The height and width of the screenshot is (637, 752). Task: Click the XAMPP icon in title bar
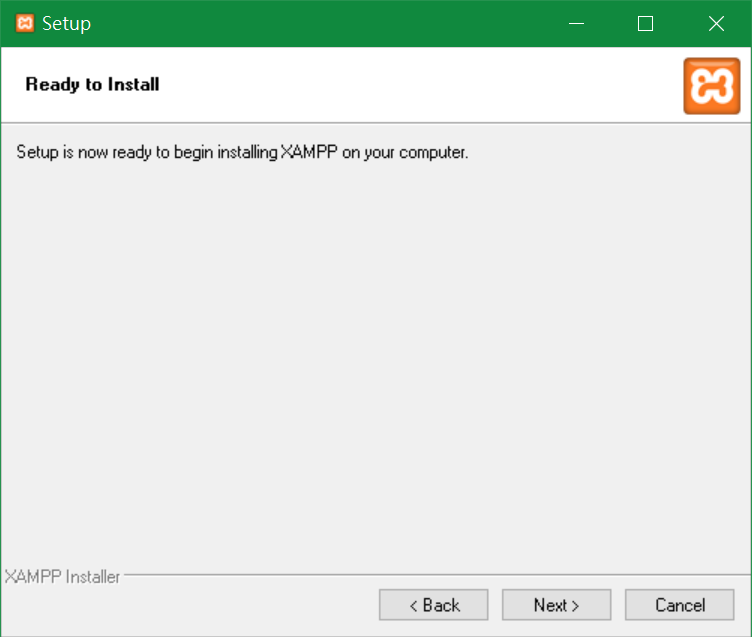(25, 23)
